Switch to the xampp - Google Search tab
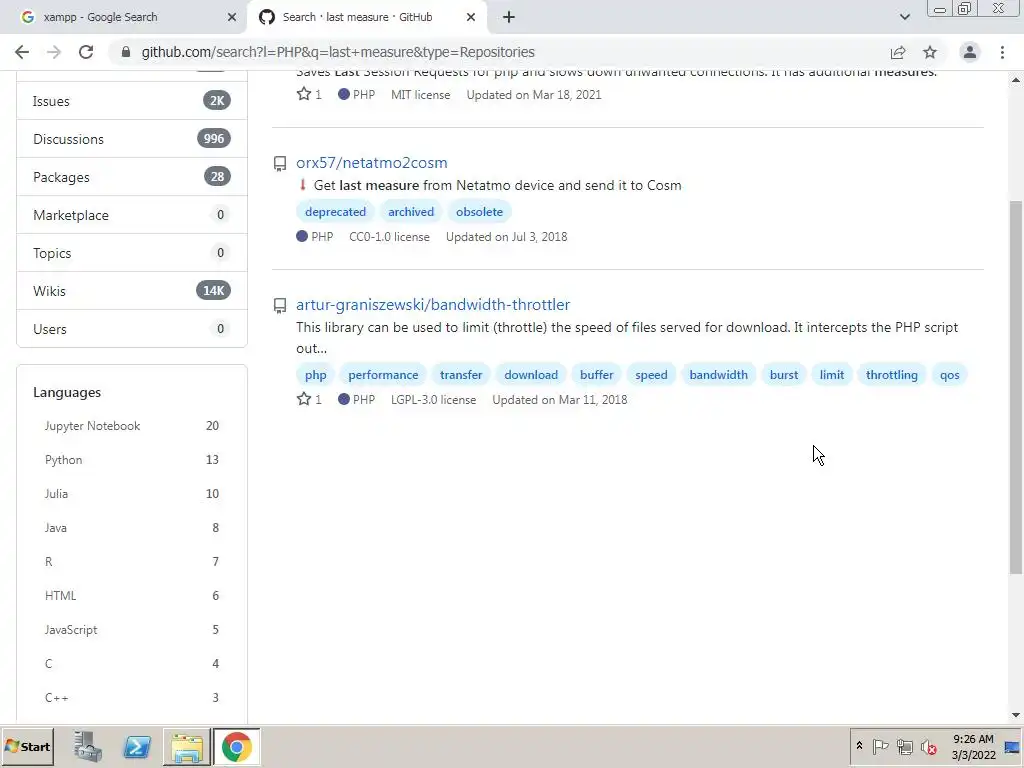Viewport: 1024px width, 768px height. tap(124, 17)
